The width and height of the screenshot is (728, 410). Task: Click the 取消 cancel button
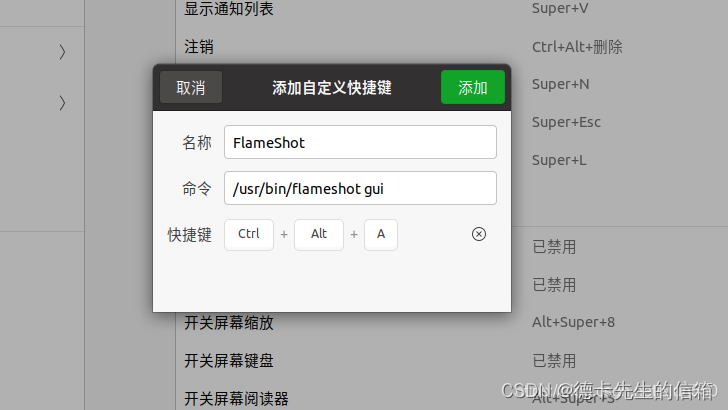point(191,87)
